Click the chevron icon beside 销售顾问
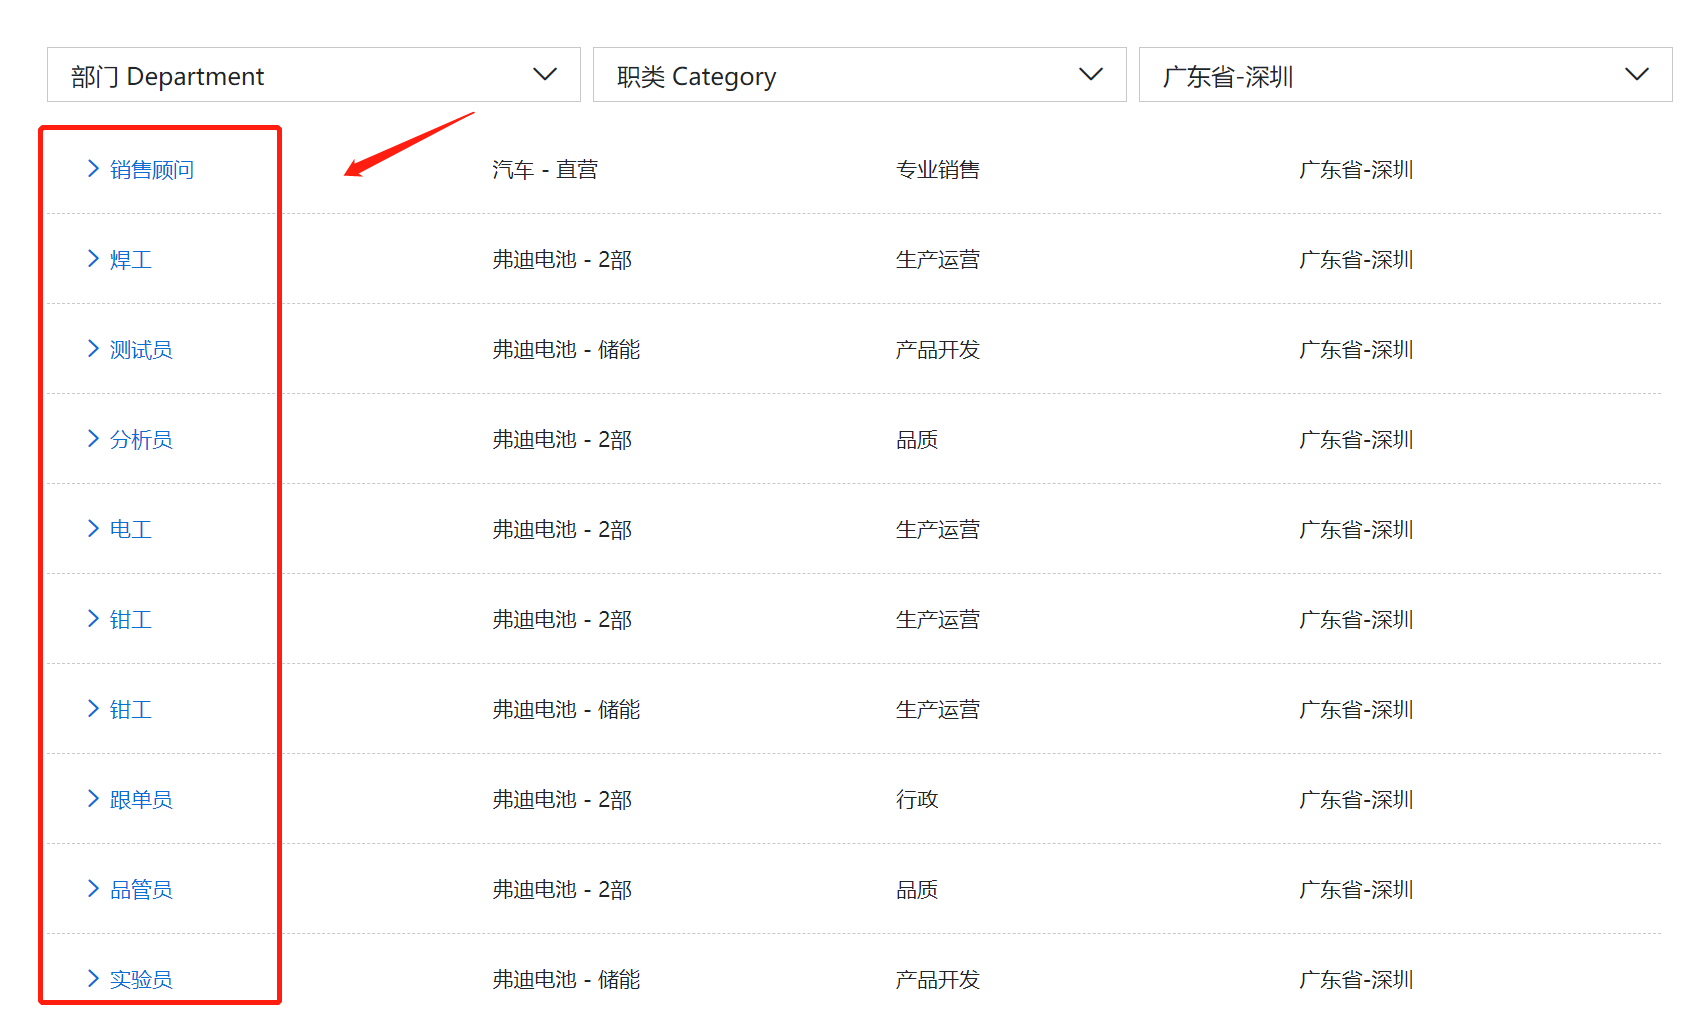The image size is (1694, 1023). [x=93, y=169]
